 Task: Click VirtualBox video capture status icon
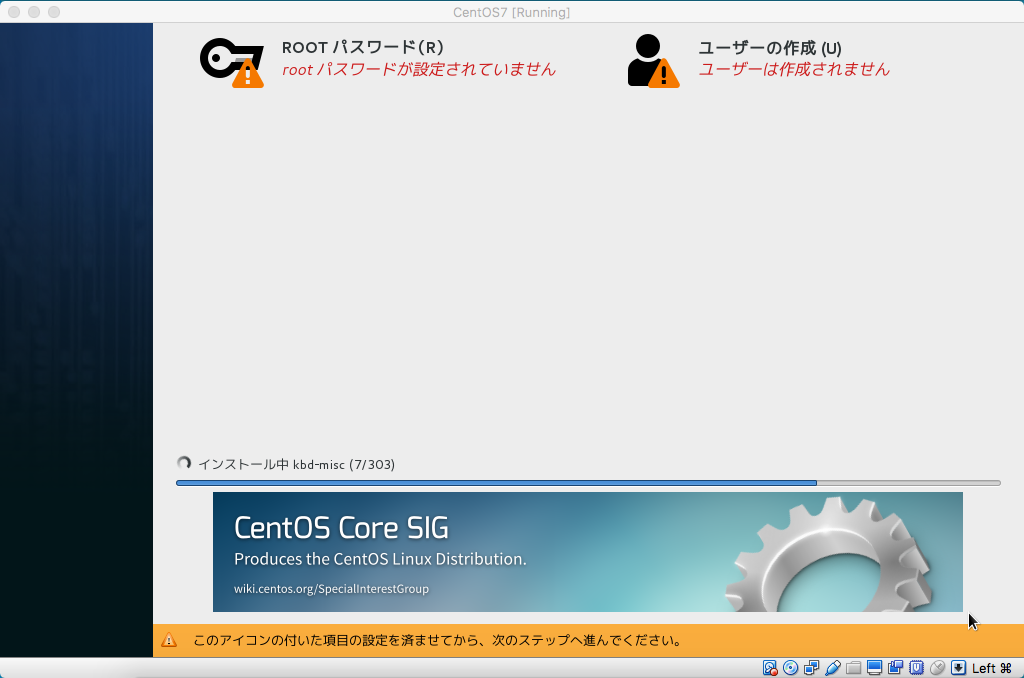(x=895, y=668)
